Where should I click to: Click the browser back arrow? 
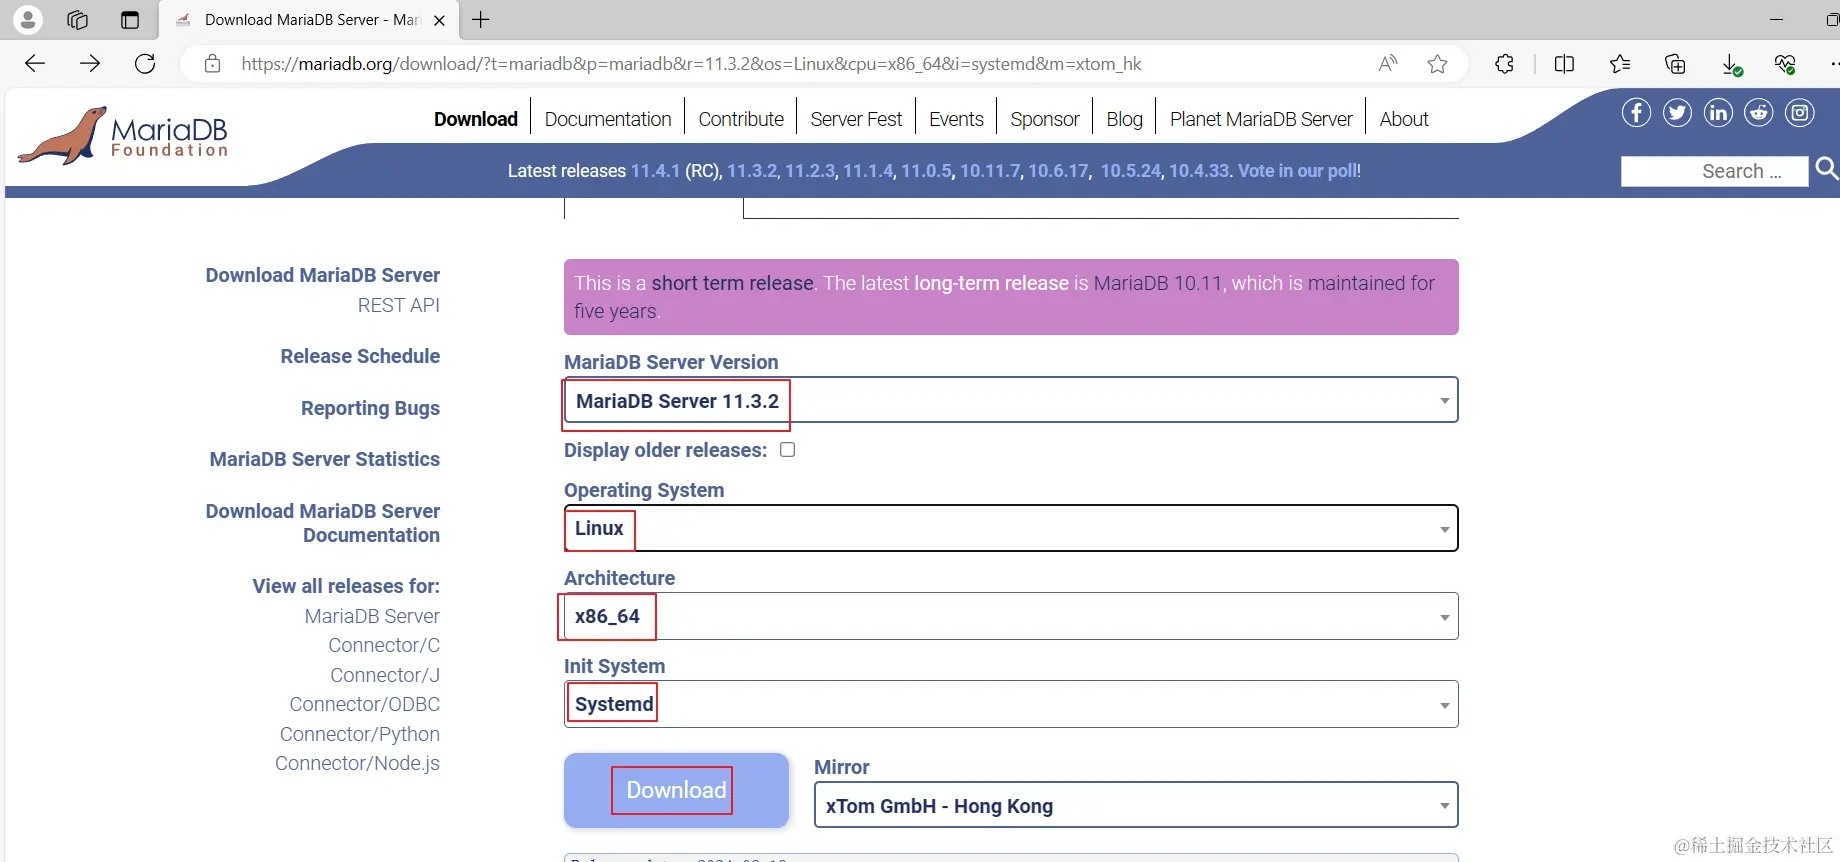pos(35,64)
